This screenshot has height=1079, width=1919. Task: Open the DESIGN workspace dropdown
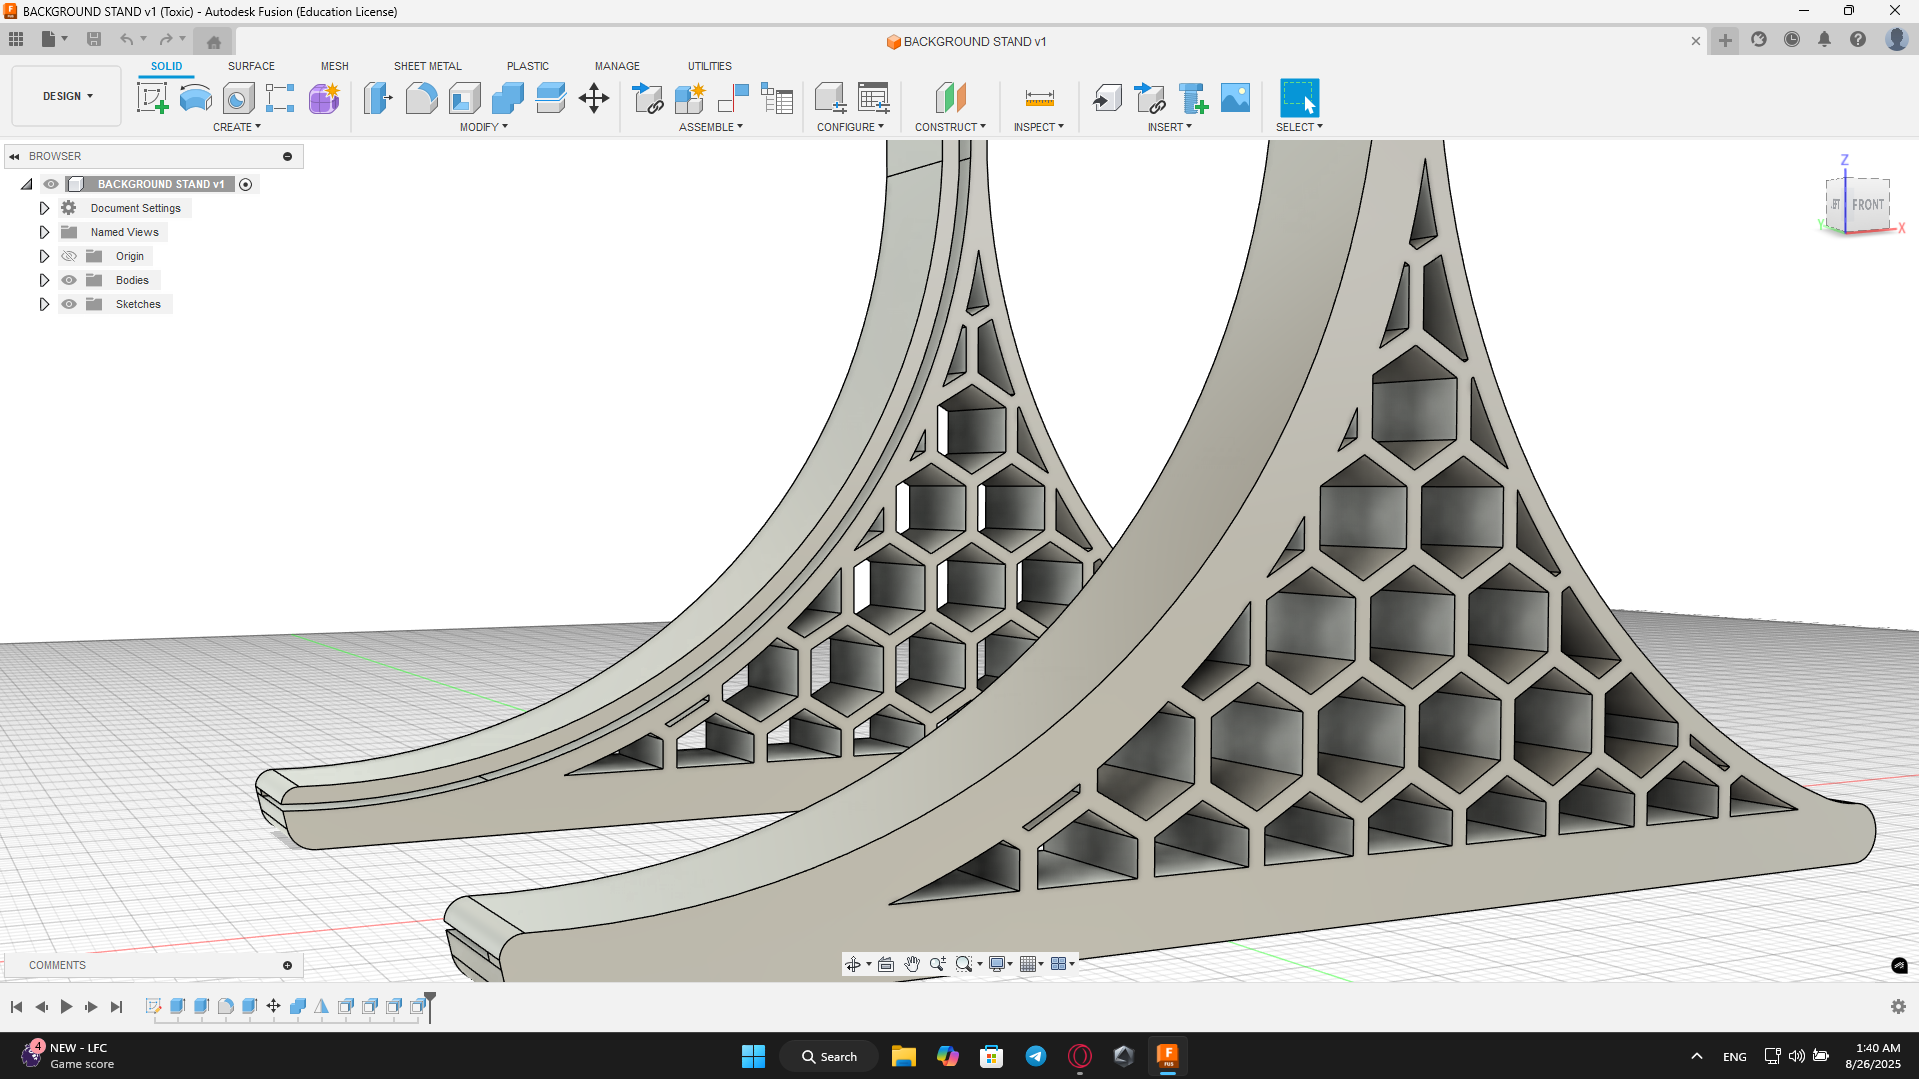pyautogui.click(x=67, y=96)
